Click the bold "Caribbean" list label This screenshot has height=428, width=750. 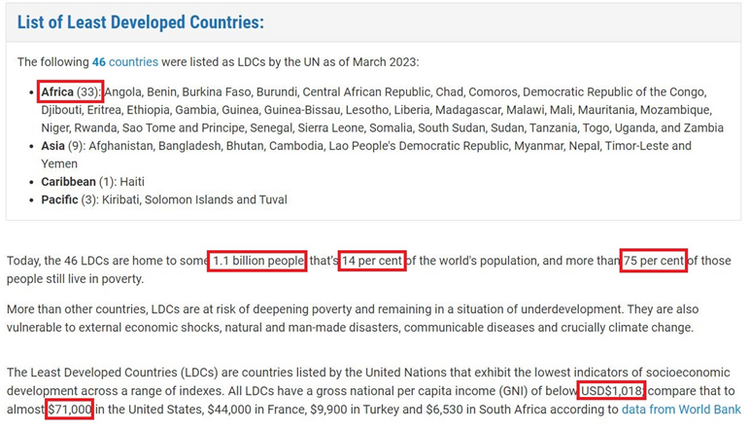click(68, 182)
